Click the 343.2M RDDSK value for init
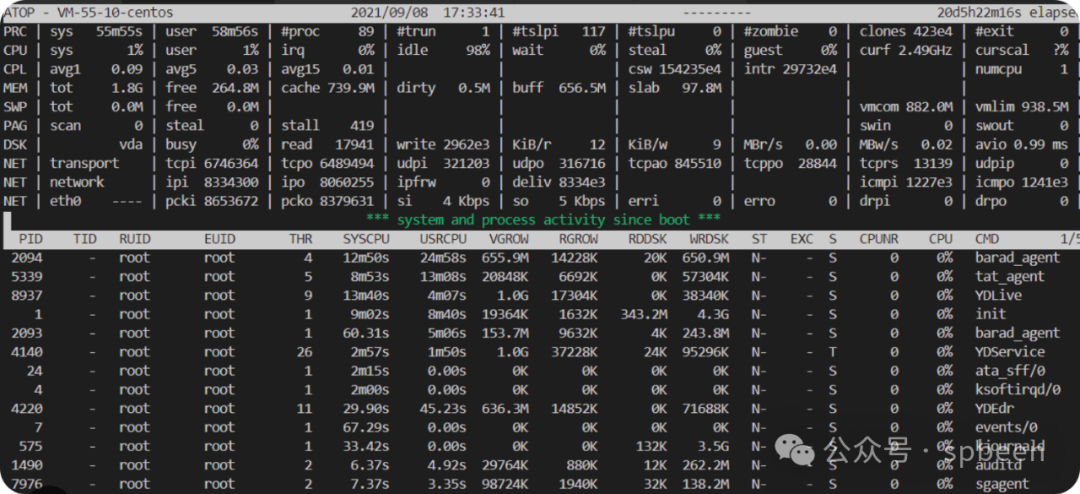Image resolution: width=1080 pixels, height=494 pixels. point(644,314)
